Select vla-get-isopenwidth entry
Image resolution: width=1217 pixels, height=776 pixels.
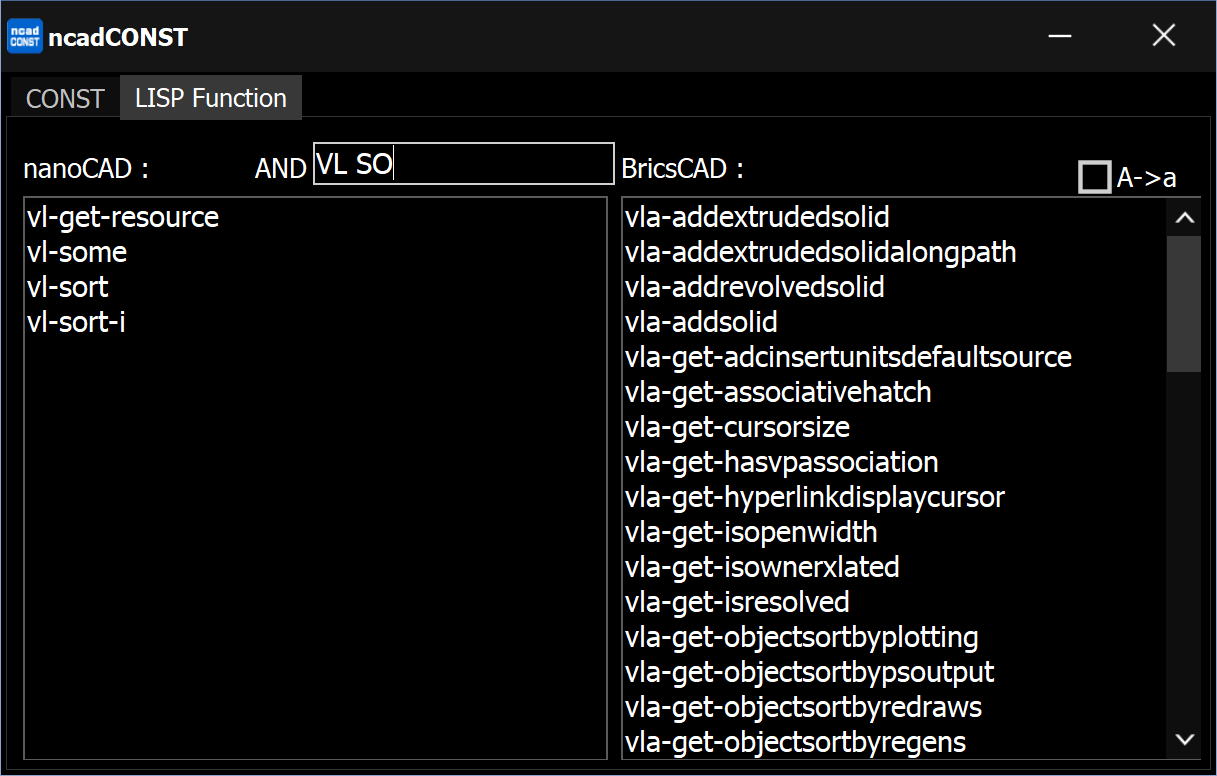click(895, 532)
